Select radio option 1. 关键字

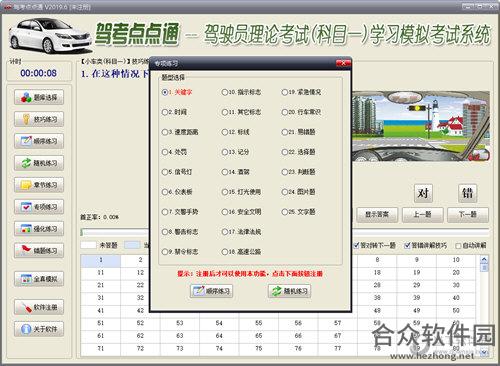[177, 92]
